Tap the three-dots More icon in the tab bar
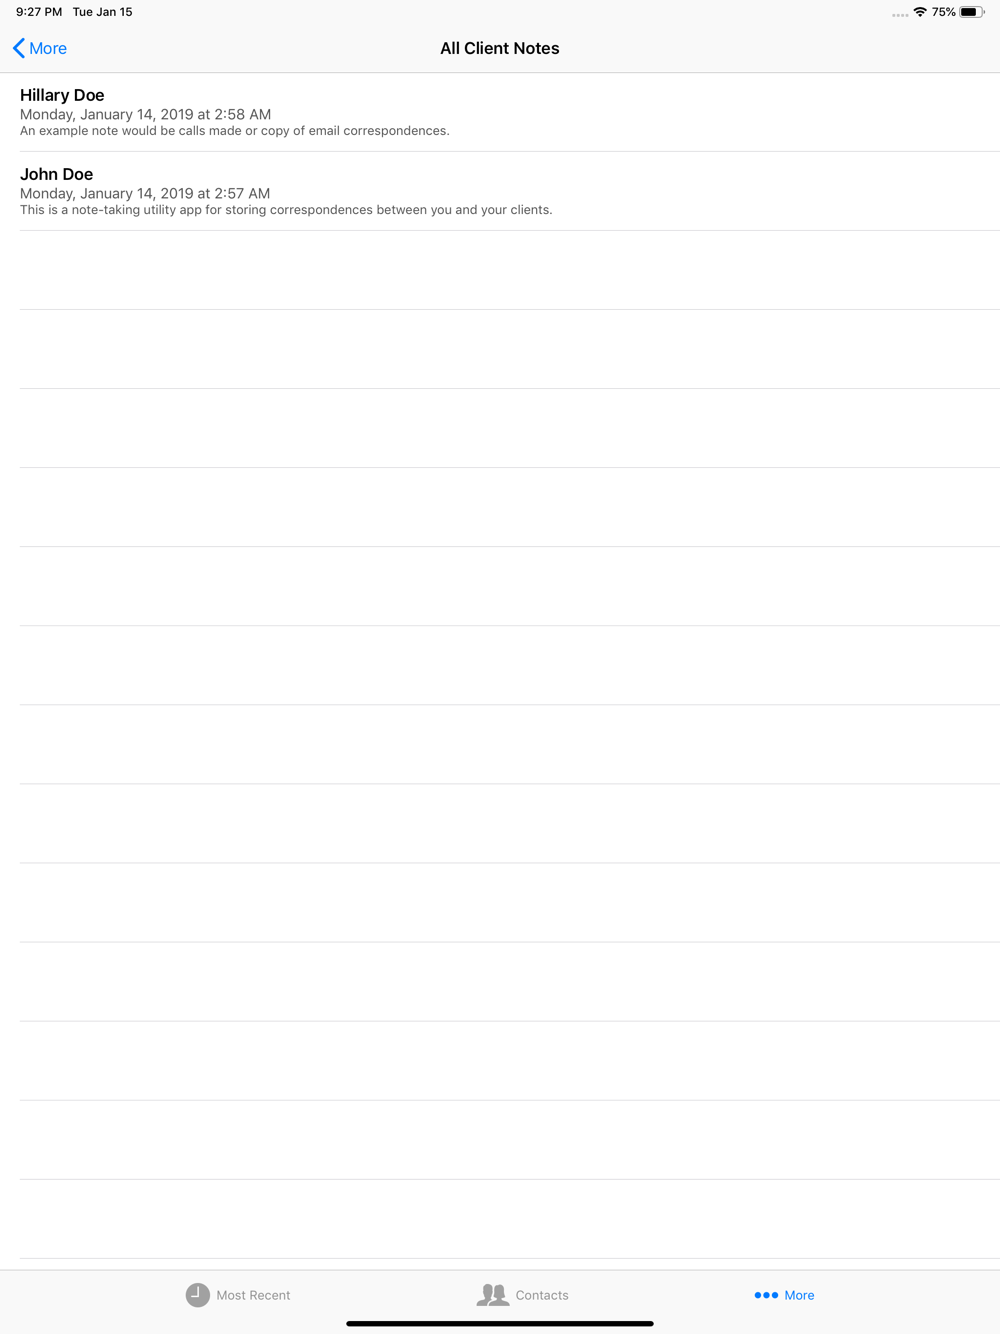This screenshot has width=1000, height=1334. 766,1295
